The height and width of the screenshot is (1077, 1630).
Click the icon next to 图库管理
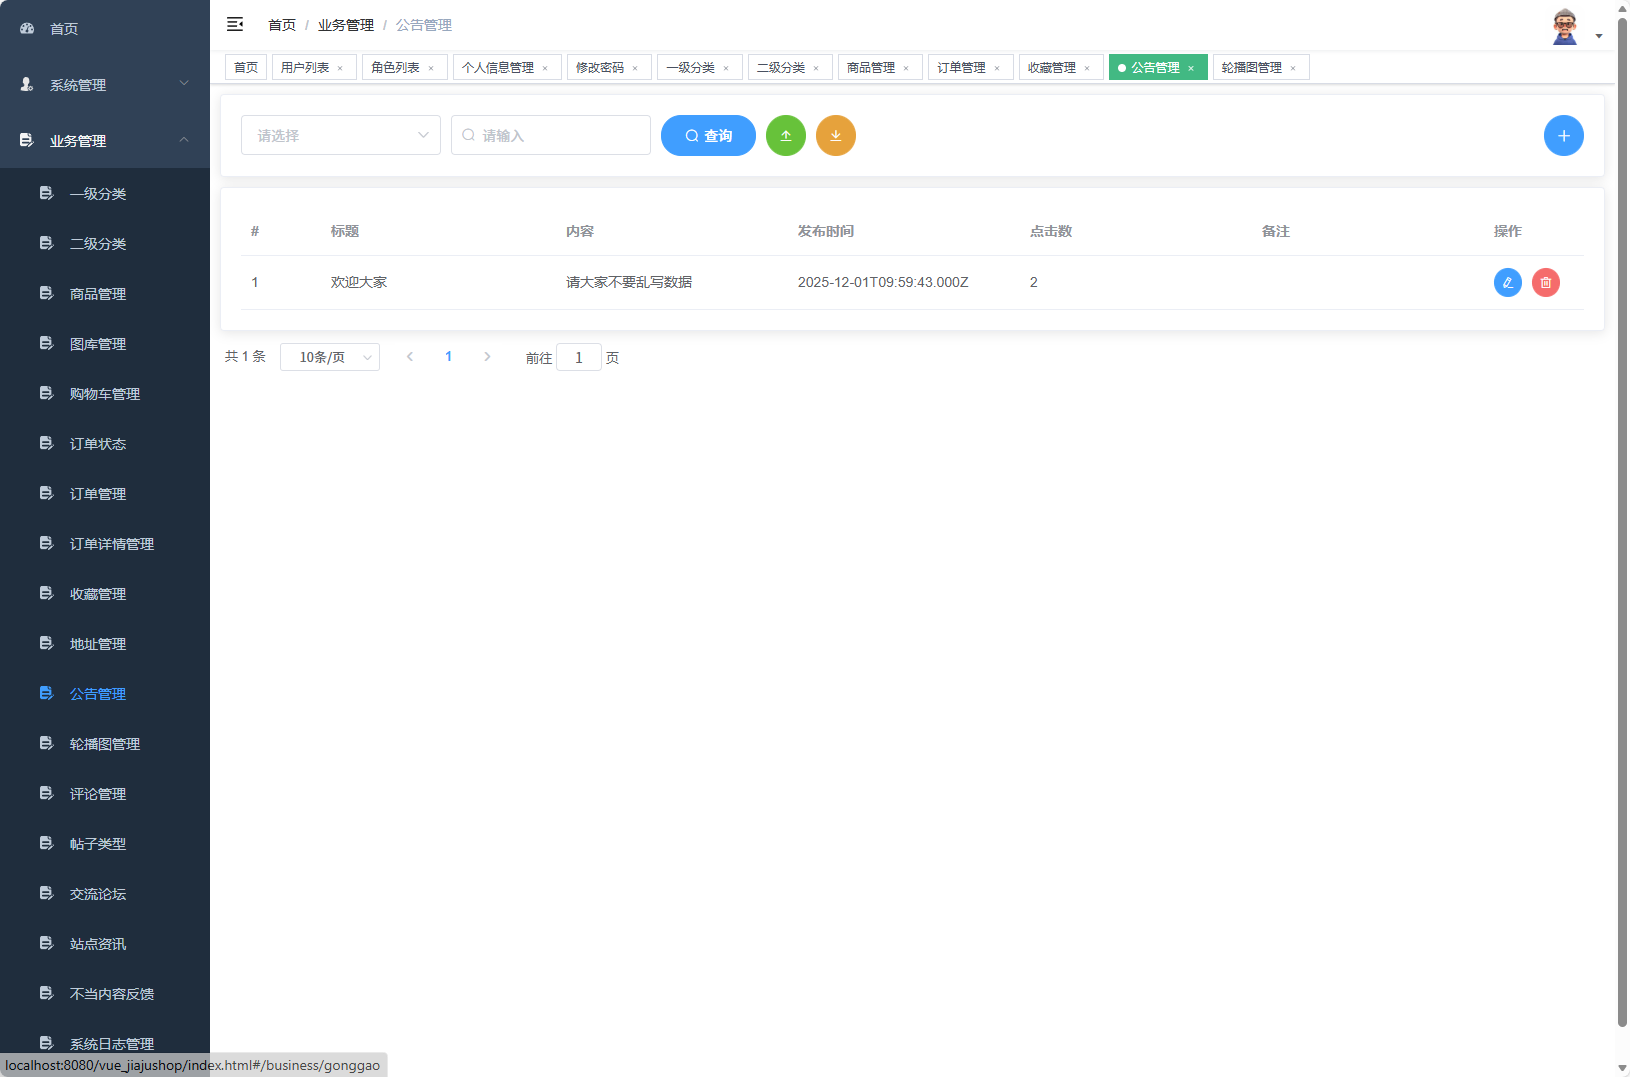(46, 343)
